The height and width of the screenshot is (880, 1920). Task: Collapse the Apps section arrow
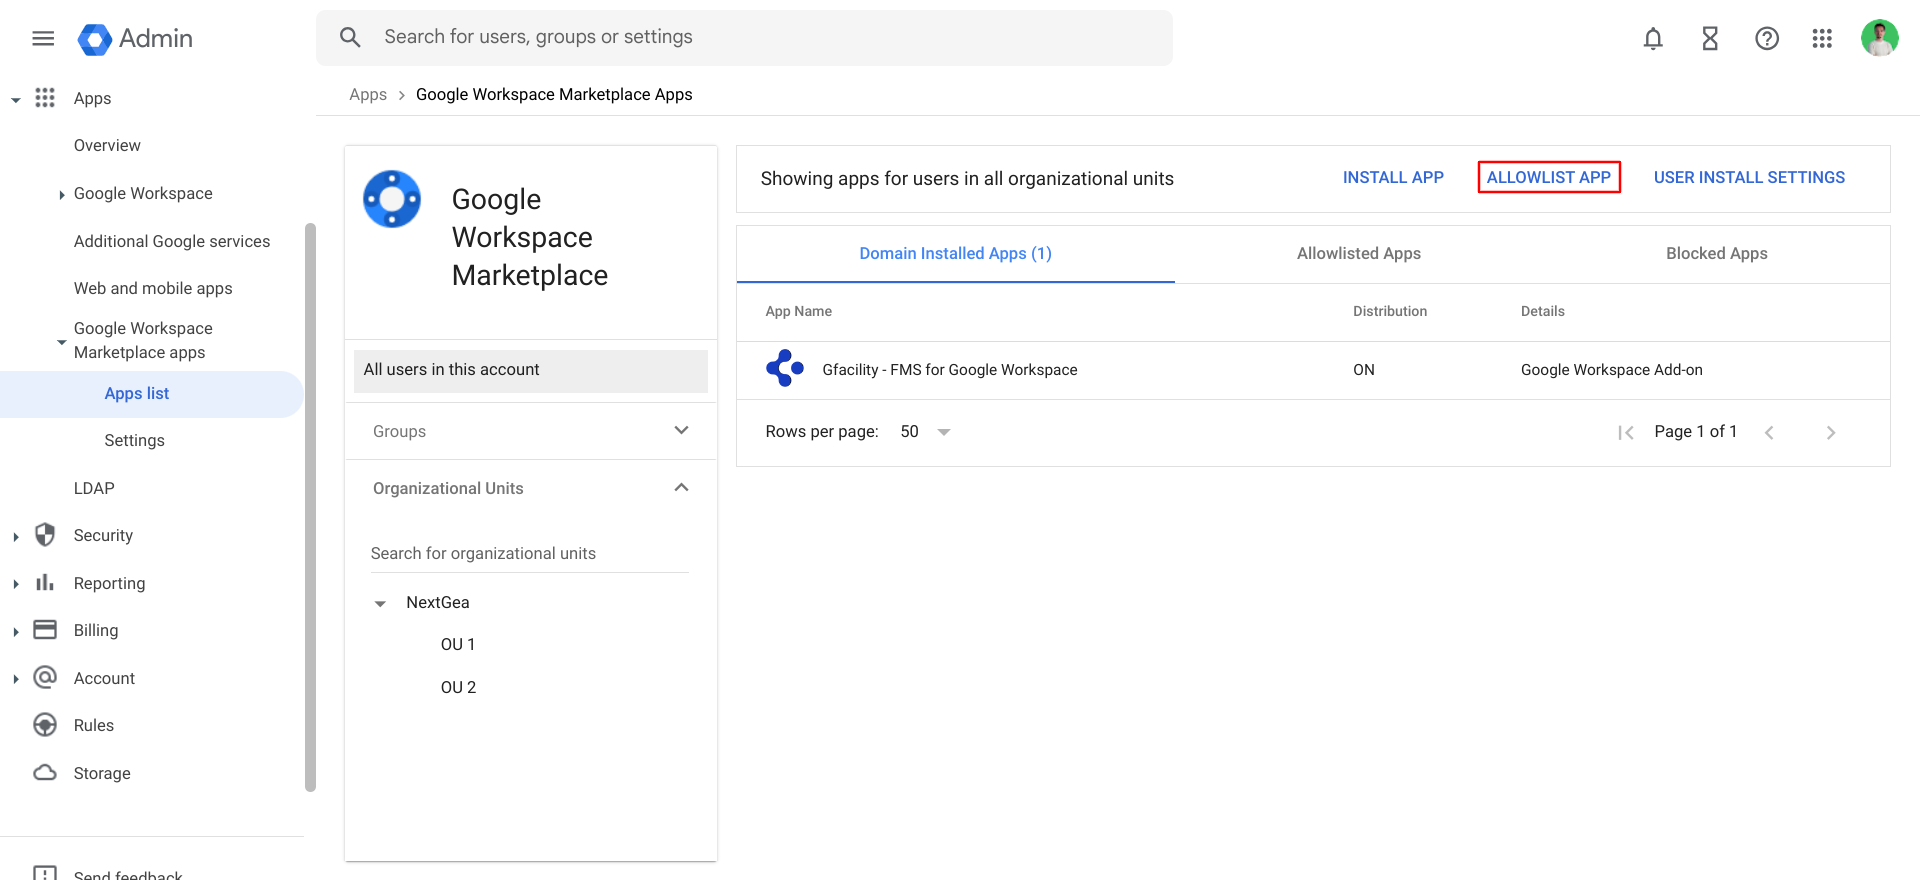click(16, 99)
